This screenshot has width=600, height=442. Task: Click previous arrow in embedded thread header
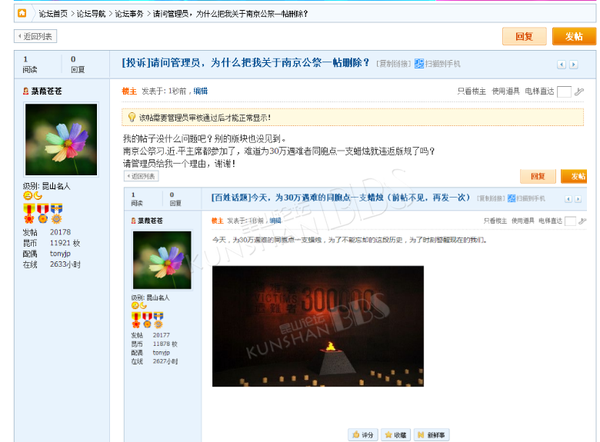pos(568,199)
